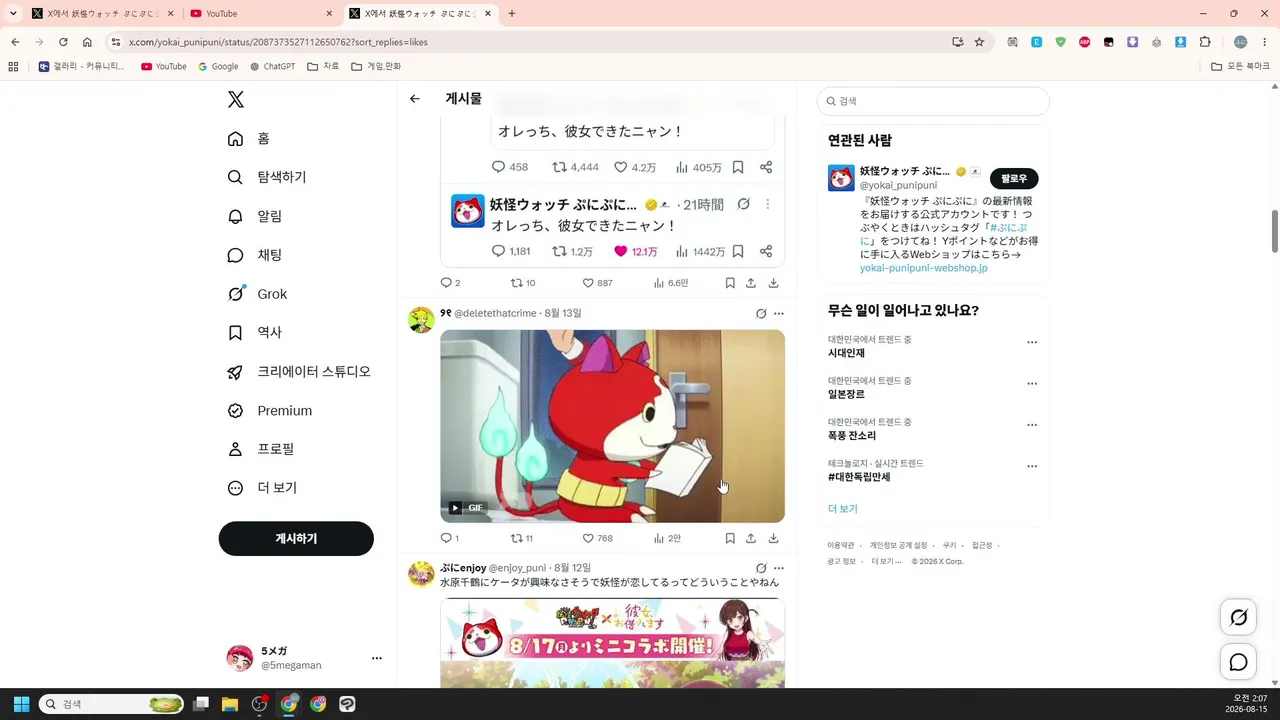The image size is (1280, 720).
Task: Reply to the post with 1,181 replies
Action: coord(511,251)
